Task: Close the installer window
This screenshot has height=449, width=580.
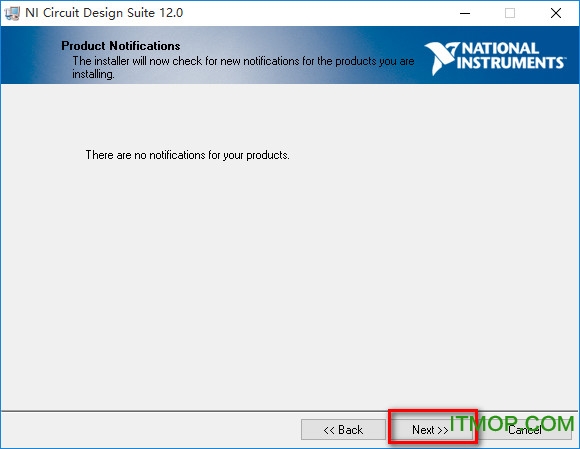Action: (x=556, y=13)
